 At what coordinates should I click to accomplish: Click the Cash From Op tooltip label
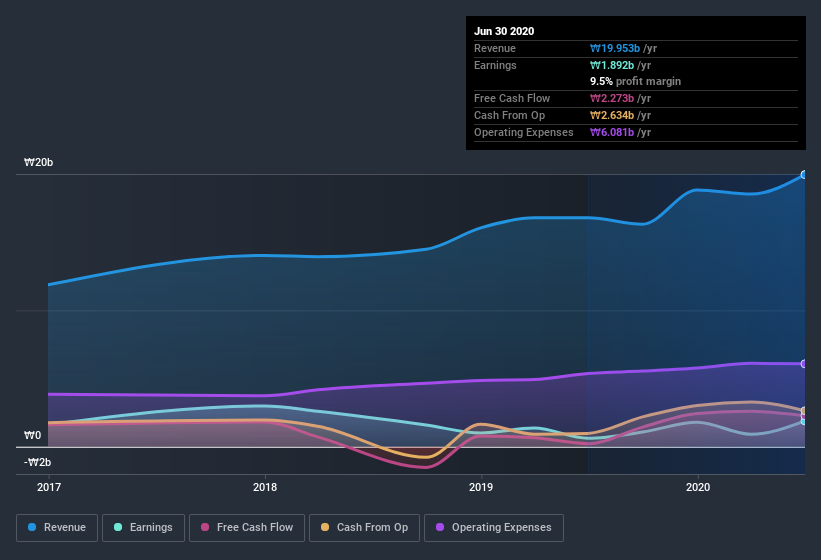[509, 115]
